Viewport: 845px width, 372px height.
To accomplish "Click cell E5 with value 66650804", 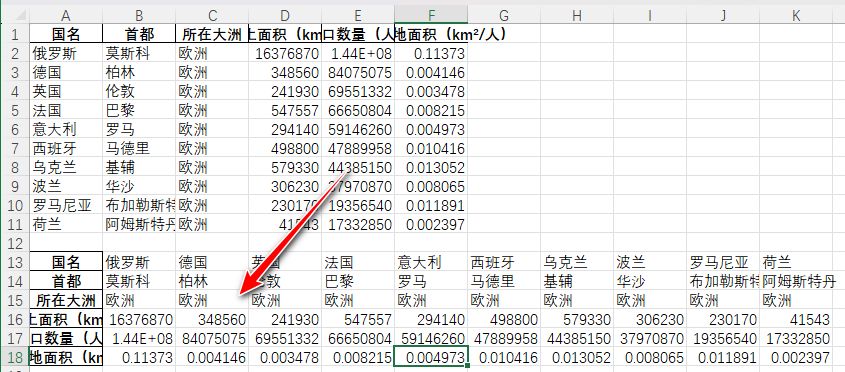I will point(358,110).
